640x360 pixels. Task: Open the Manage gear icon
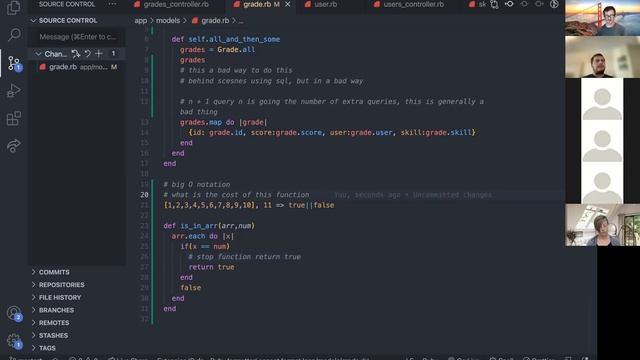click(14, 341)
